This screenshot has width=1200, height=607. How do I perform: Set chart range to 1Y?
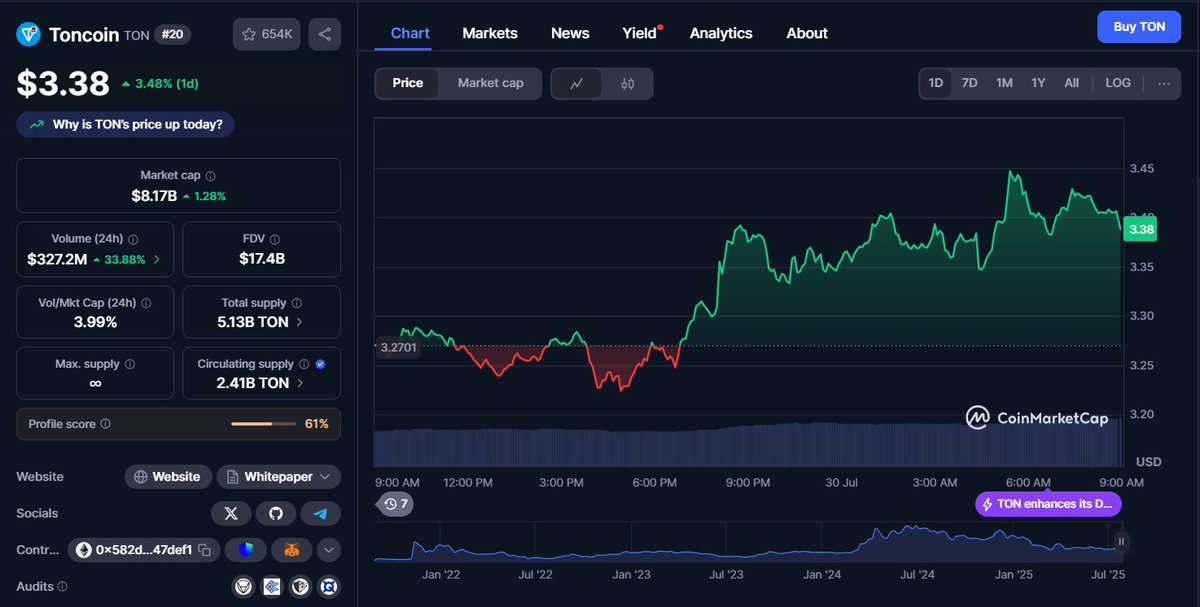[x=1038, y=83]
